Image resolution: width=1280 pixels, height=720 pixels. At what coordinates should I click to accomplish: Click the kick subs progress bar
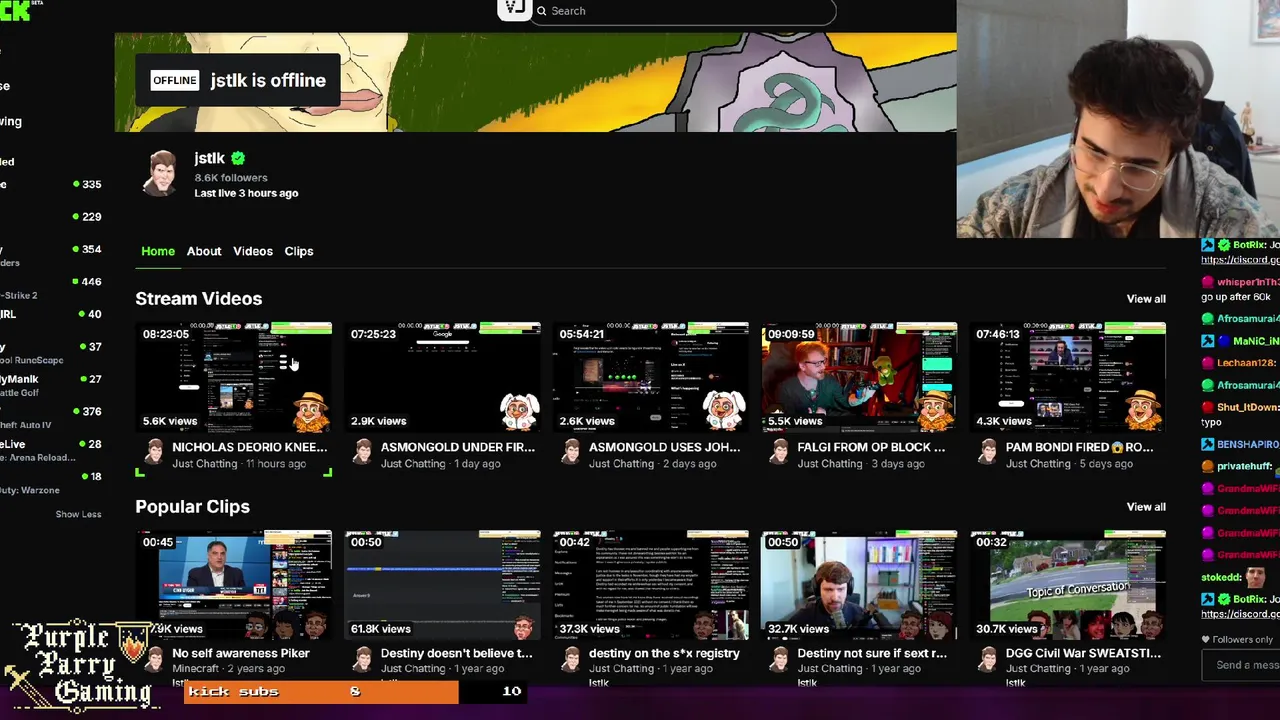click(x=355, y=691)
